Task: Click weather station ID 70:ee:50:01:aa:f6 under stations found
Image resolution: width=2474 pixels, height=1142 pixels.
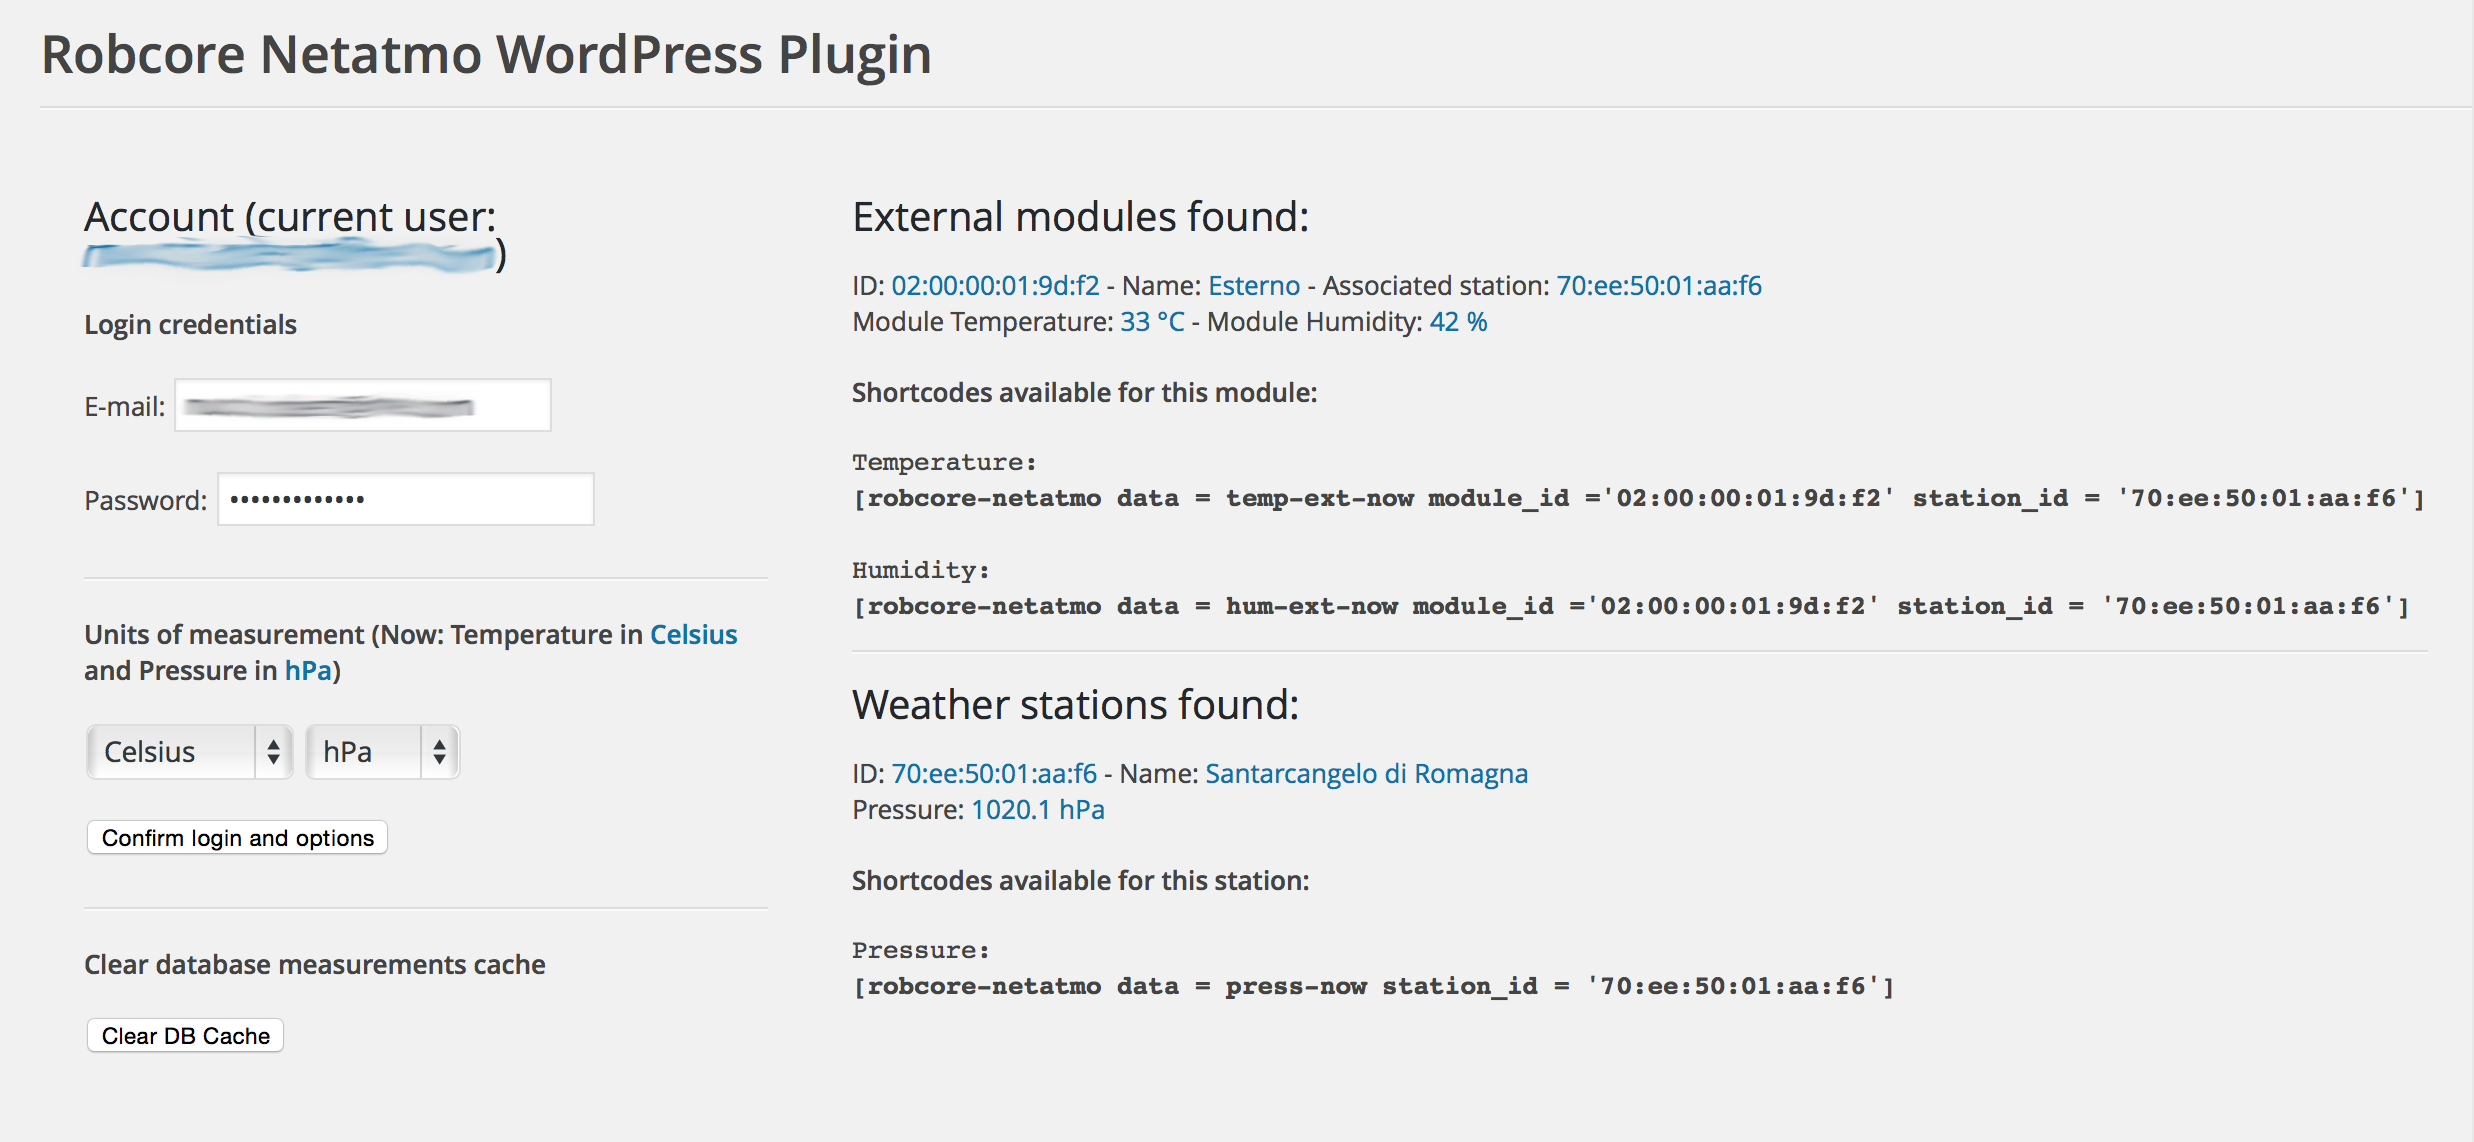Action: point(994,774)
